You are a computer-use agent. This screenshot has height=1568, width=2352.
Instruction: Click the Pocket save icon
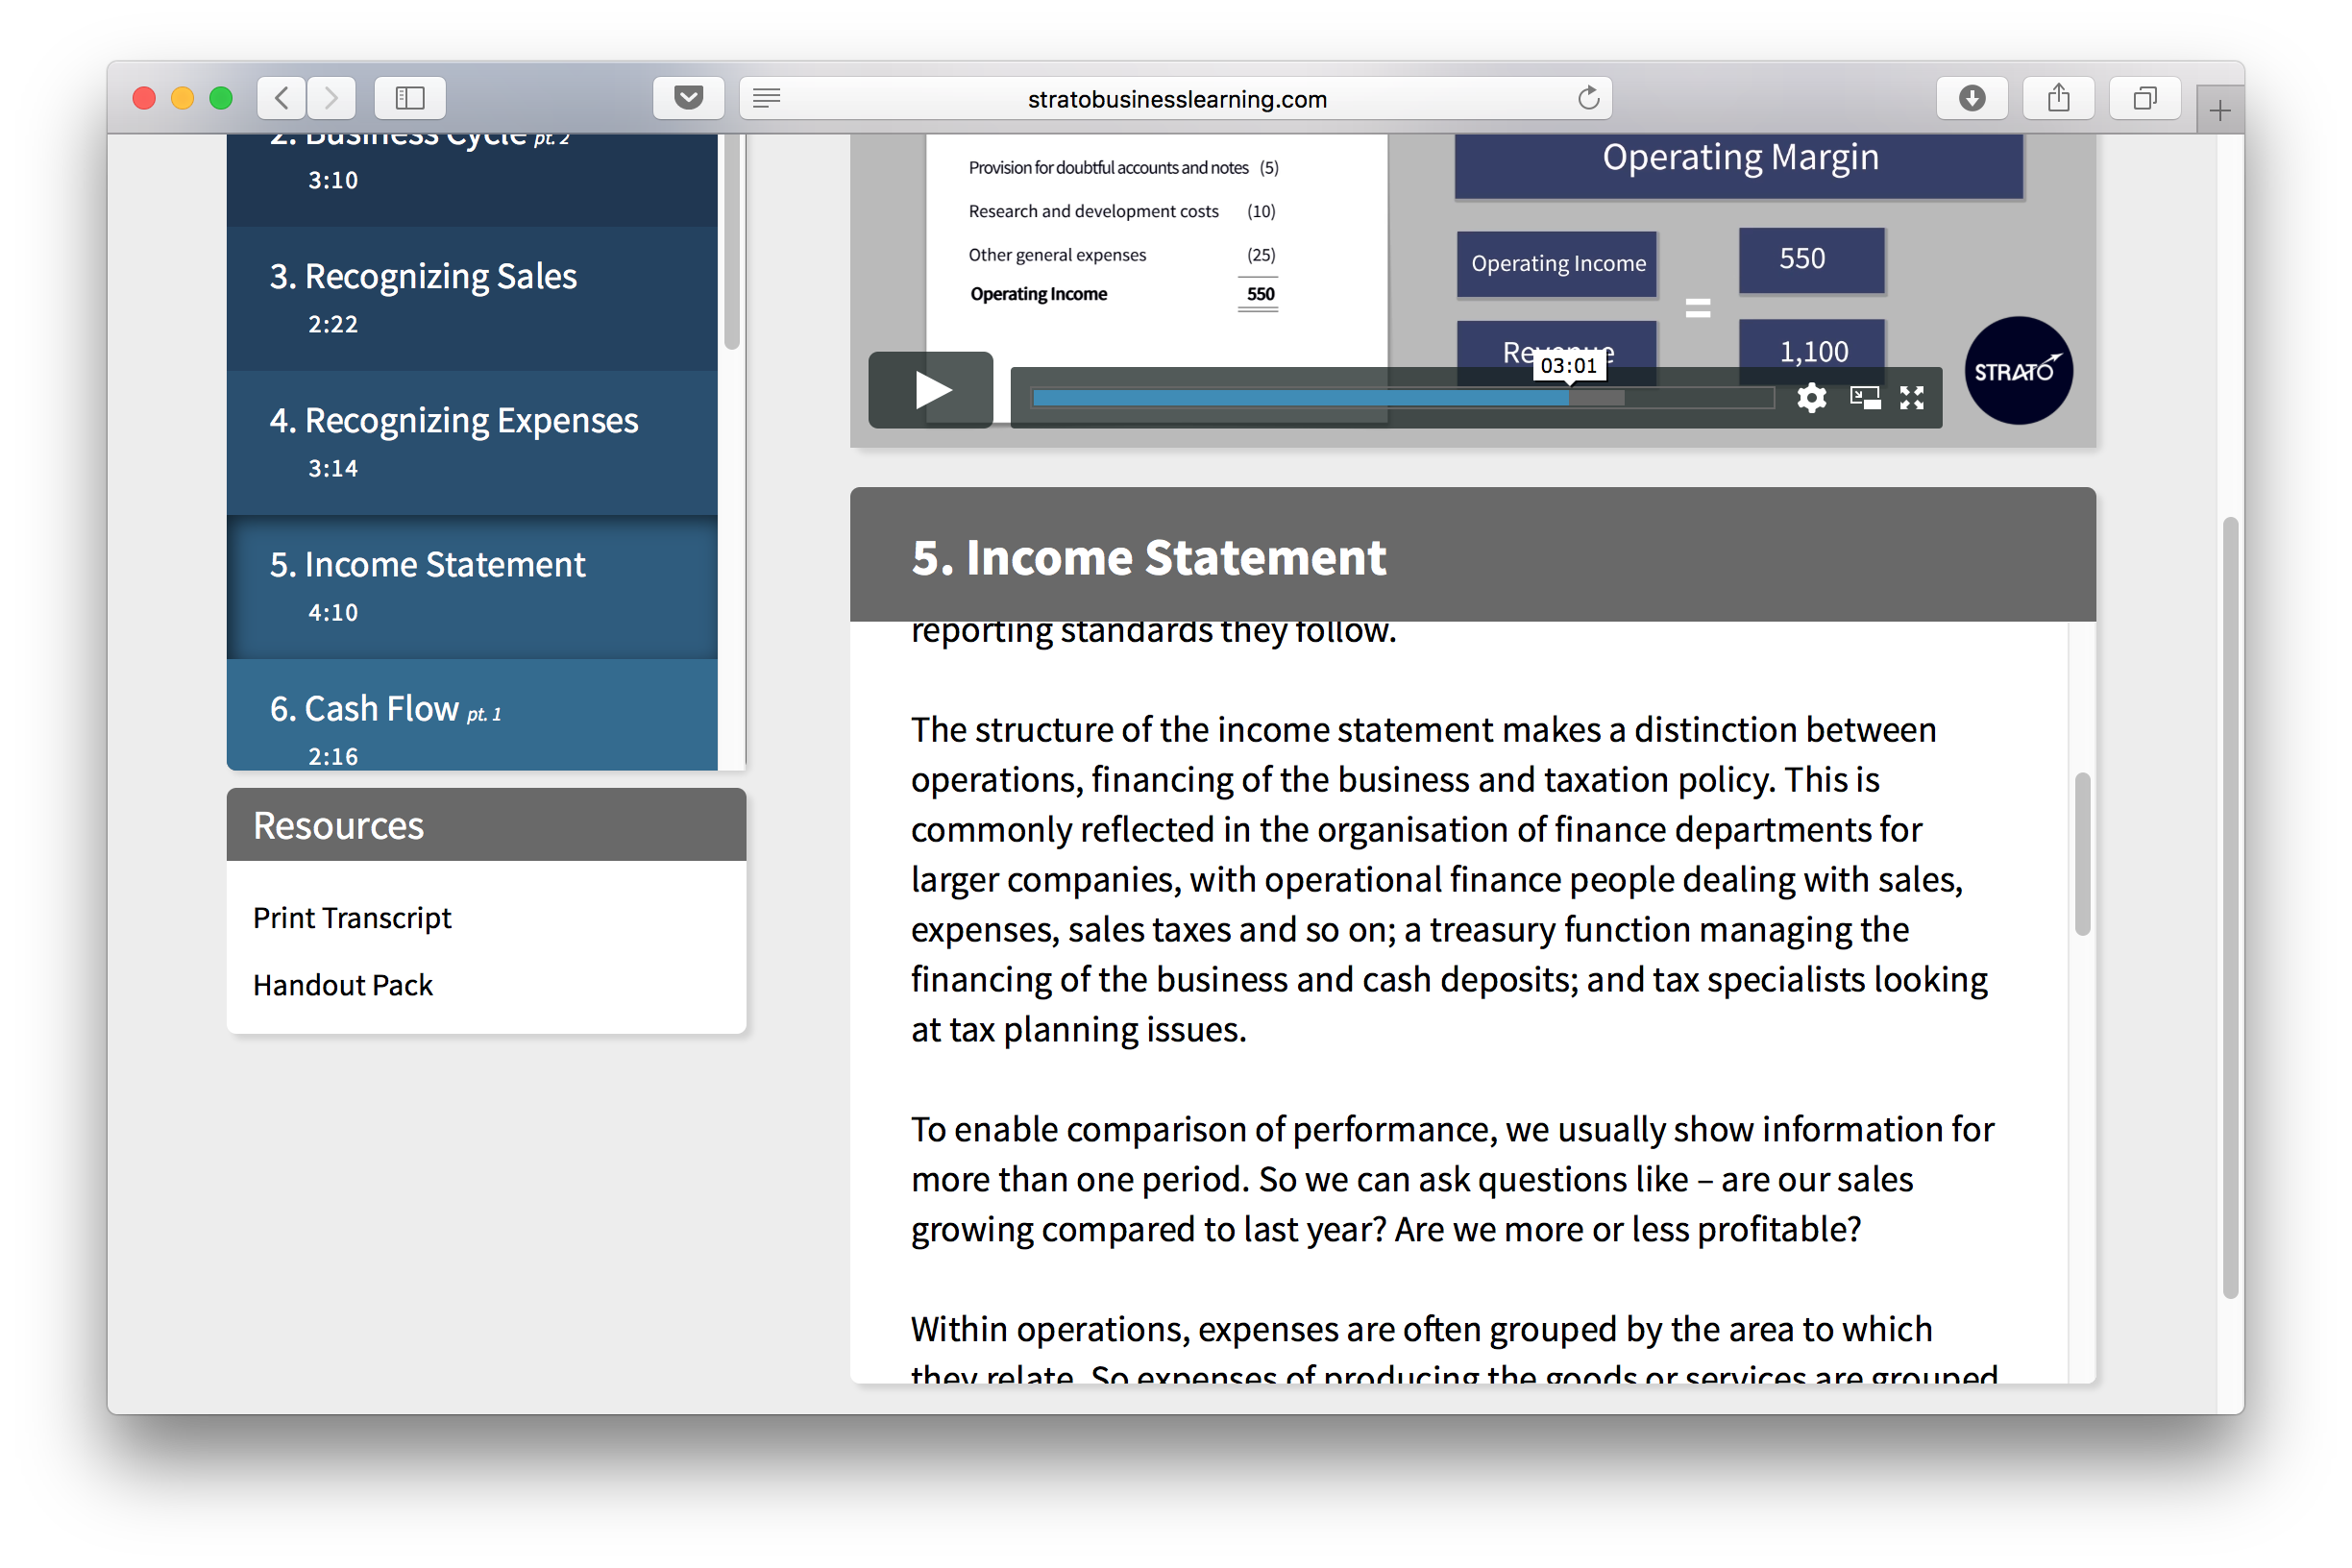pos(688,98)
